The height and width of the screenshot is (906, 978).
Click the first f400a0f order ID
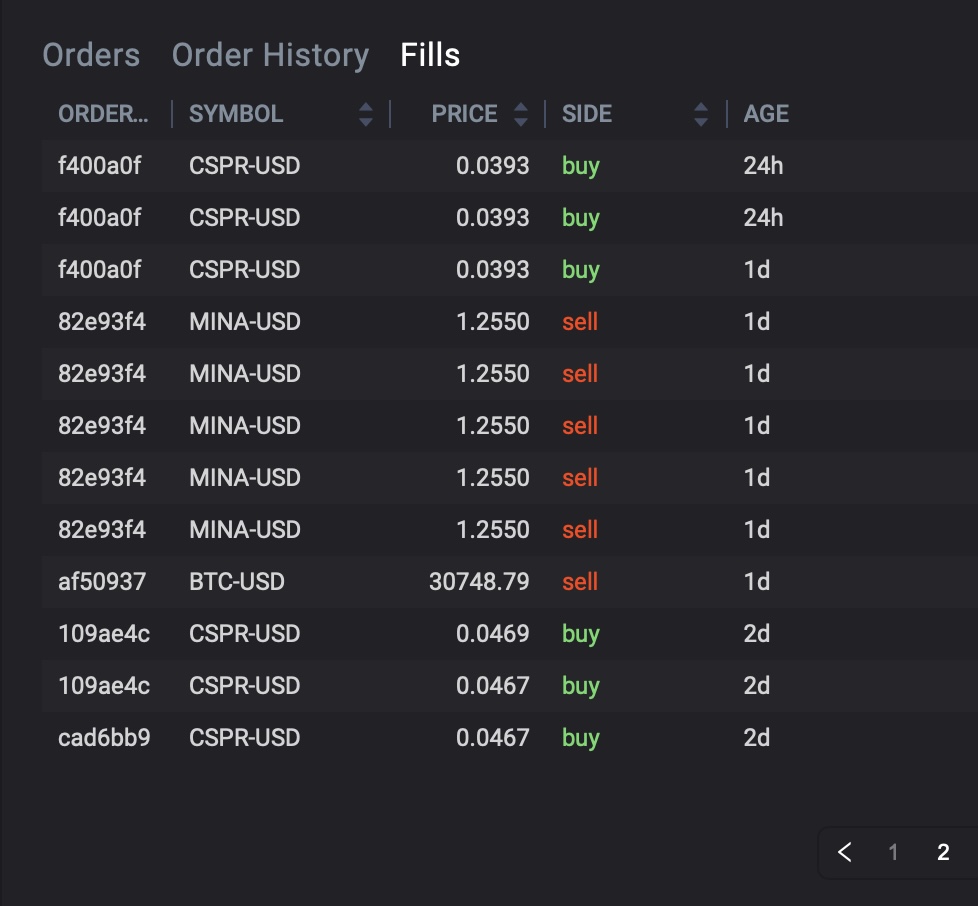click(x=100, y=166)
